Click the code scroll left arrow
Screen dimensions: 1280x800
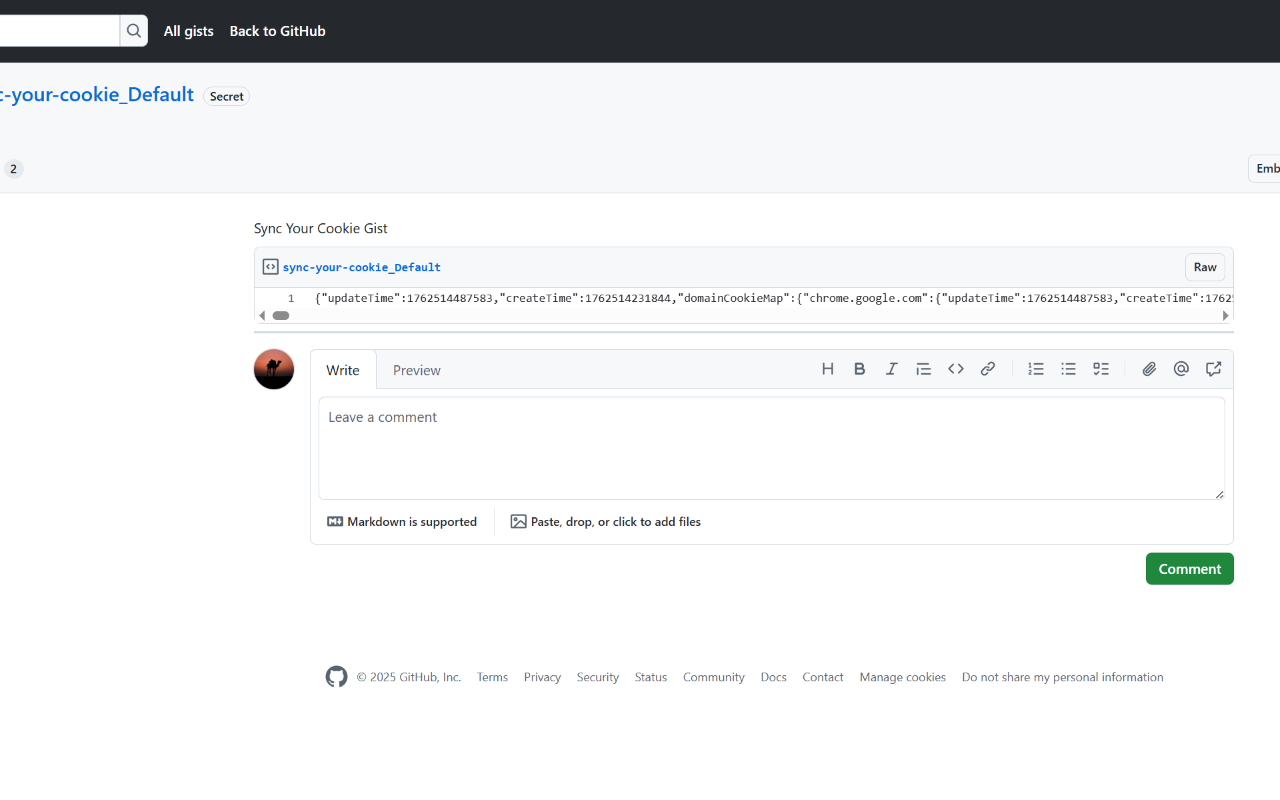[x=262, y=315]
